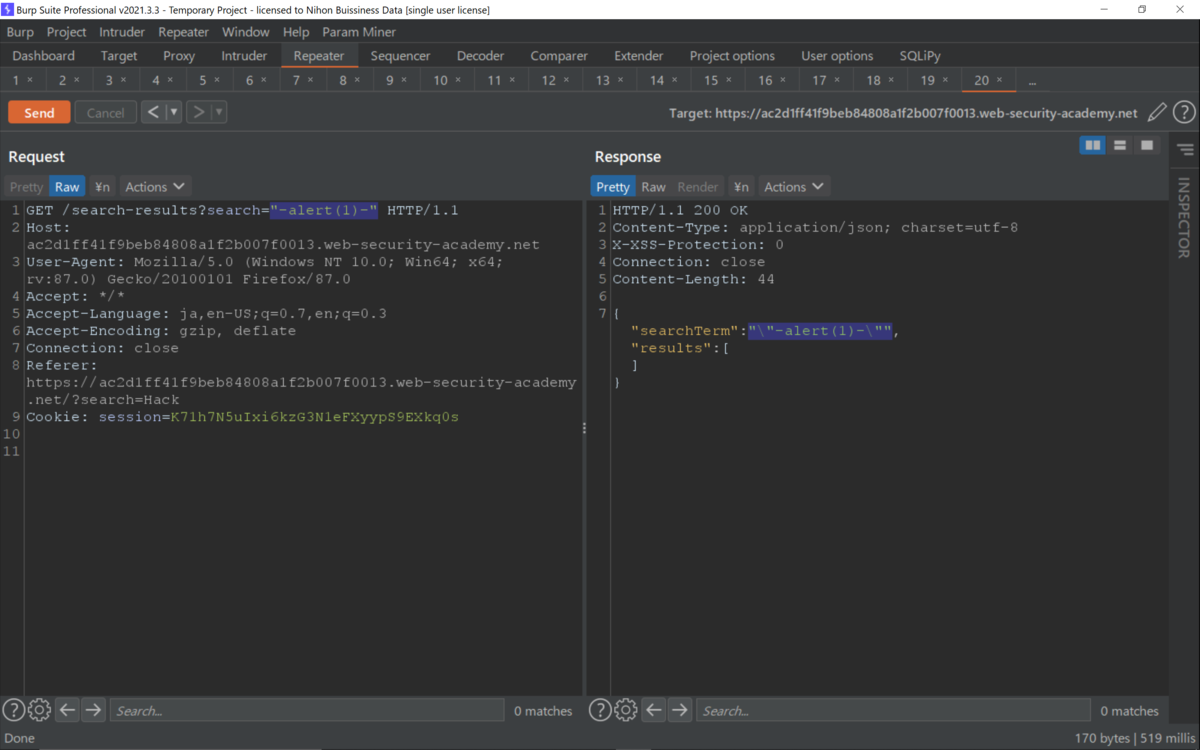
Task: Click the X-XSS-Protection header in response
Action: [x=698, y=244]
